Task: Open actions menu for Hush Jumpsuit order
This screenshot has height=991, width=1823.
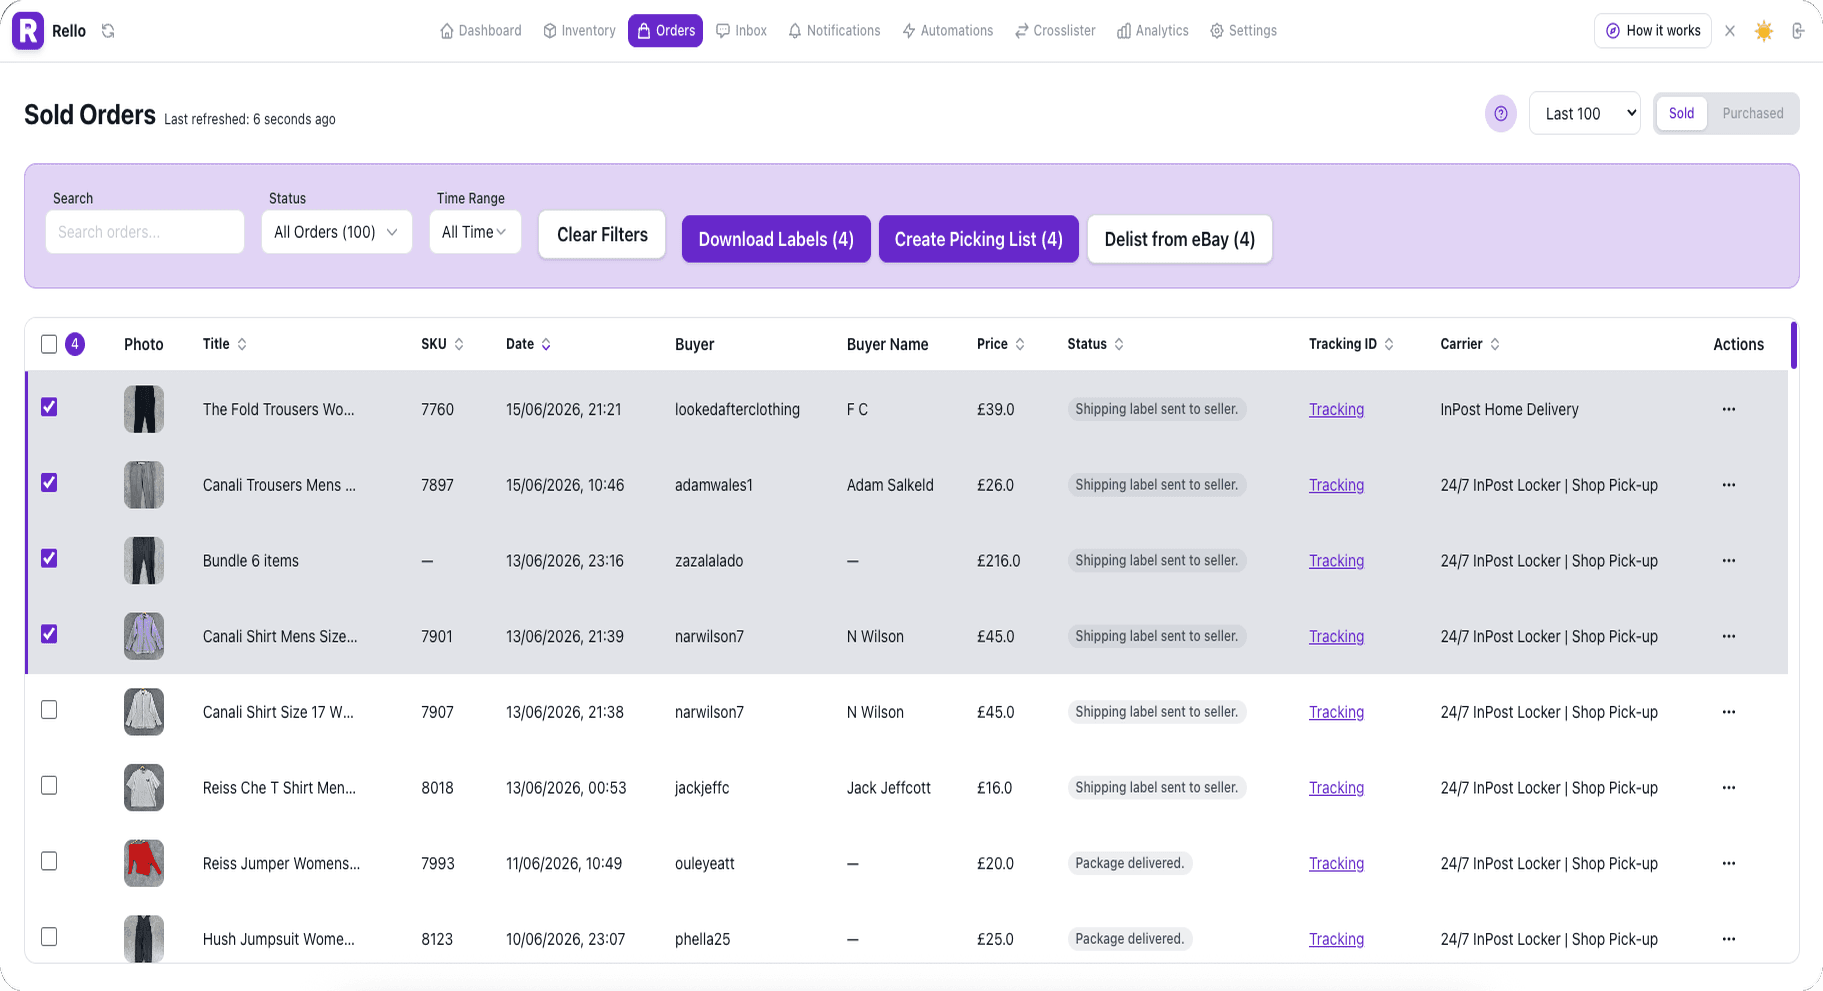Action: tap(1729, 939)
